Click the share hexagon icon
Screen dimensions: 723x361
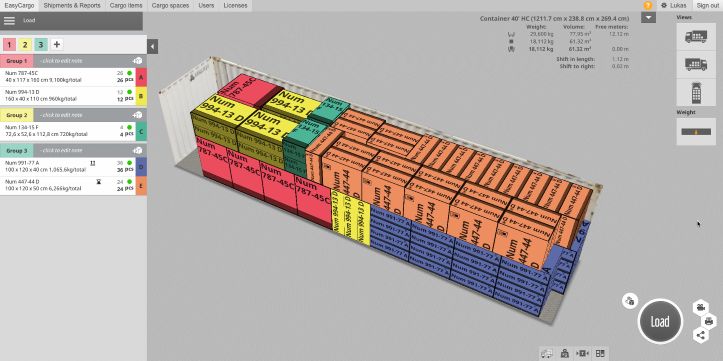[700, 335]
